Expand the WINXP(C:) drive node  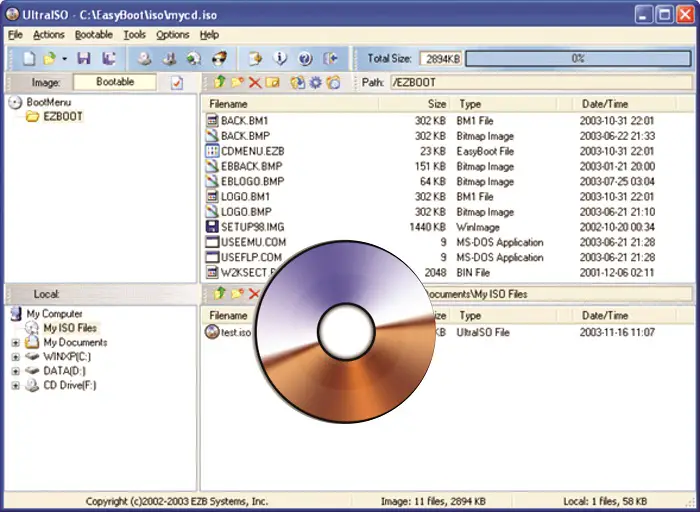pos(15,356)
